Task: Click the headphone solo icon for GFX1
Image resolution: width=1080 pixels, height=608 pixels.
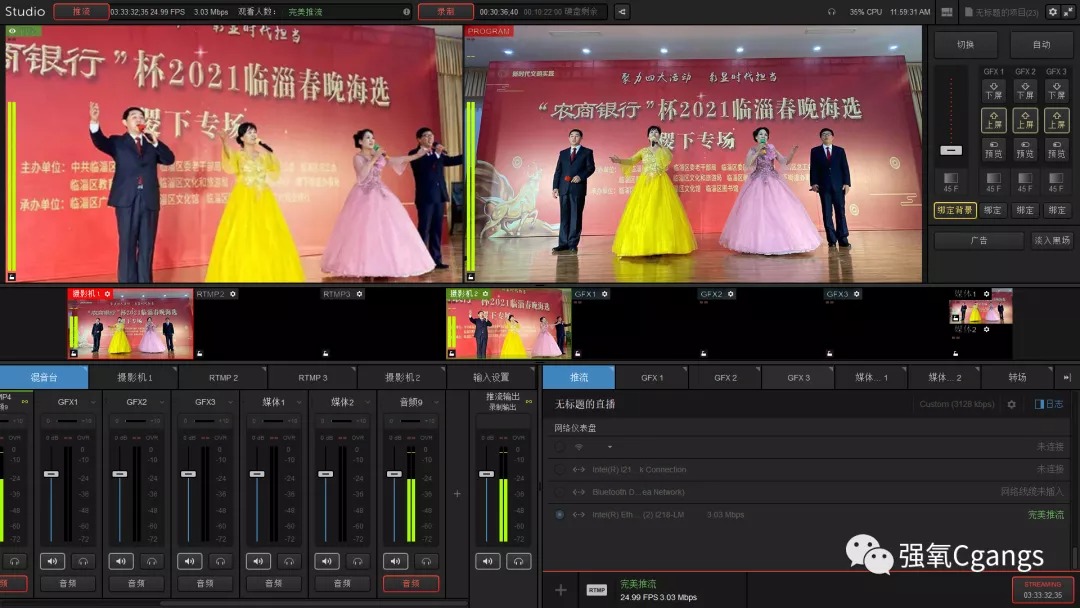Action: tap(83, 561)
